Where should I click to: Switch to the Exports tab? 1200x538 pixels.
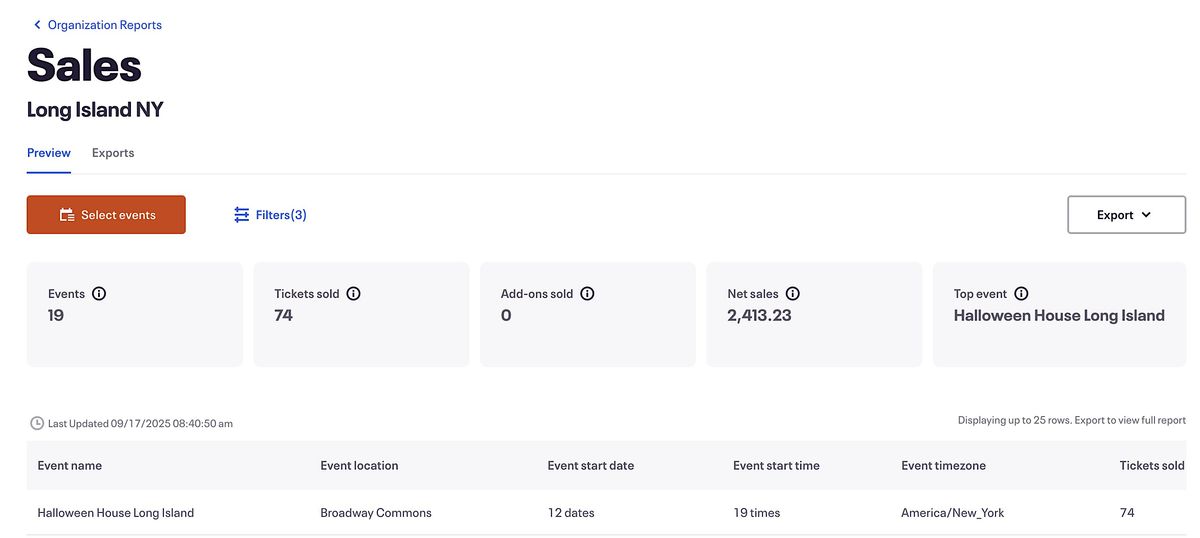[x=113, y=153]
